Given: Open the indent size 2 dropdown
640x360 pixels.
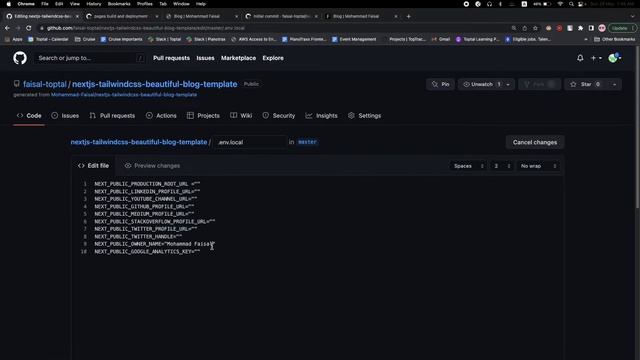Looking at the screenshot, I should click(502, 166).
